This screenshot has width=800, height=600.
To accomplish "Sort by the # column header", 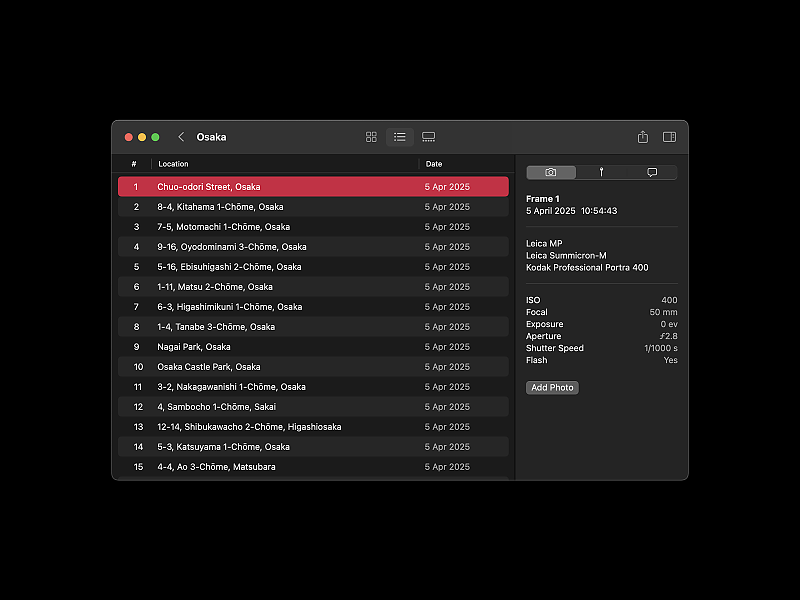I will [134, 164].
